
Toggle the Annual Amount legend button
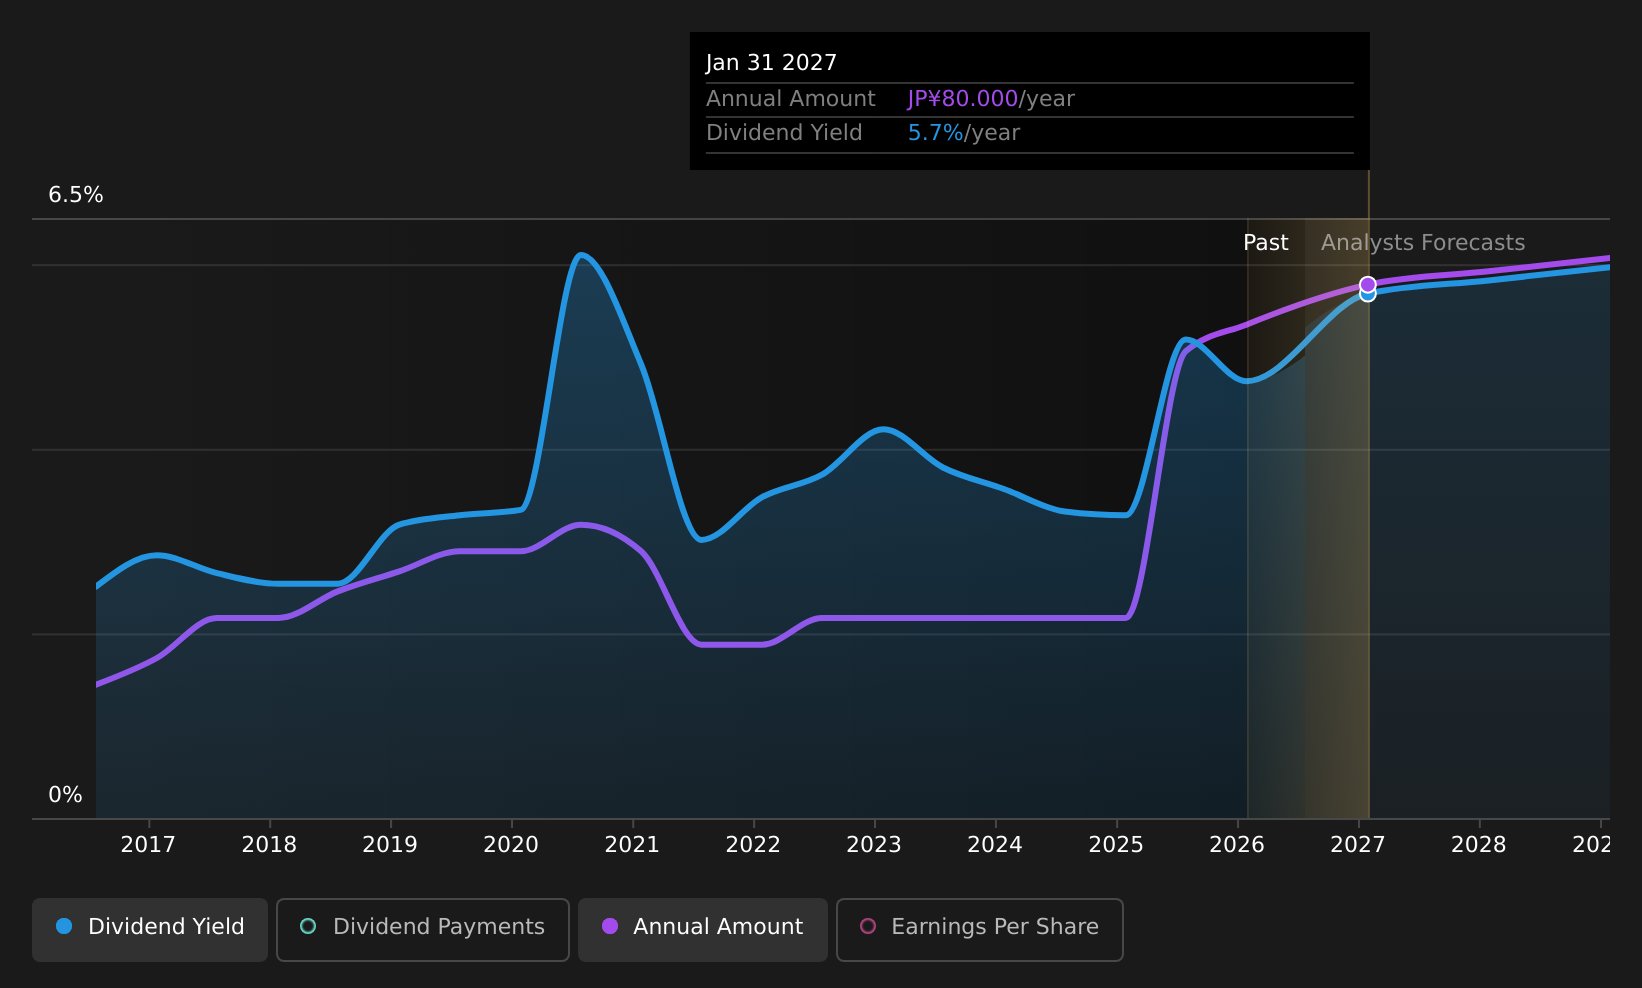703,929
